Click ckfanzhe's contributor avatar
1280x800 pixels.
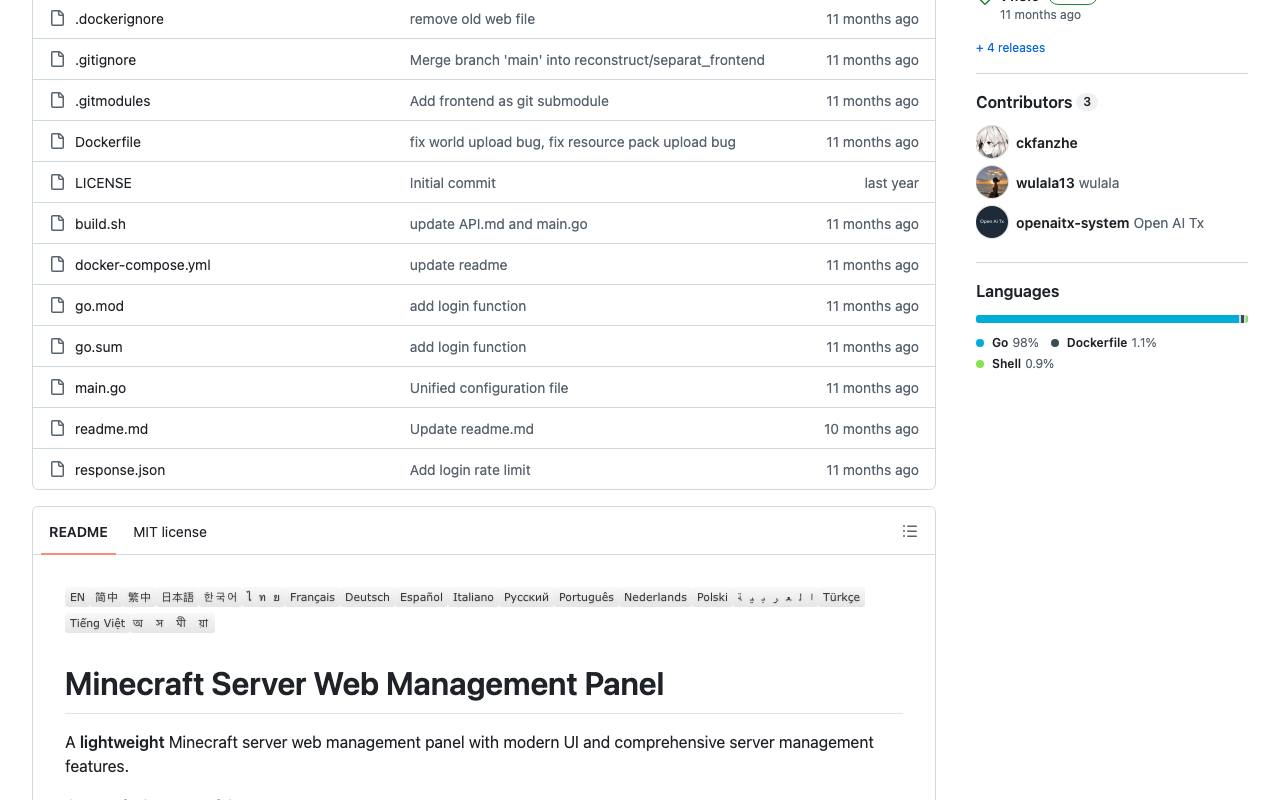click(x=992, y=142)
